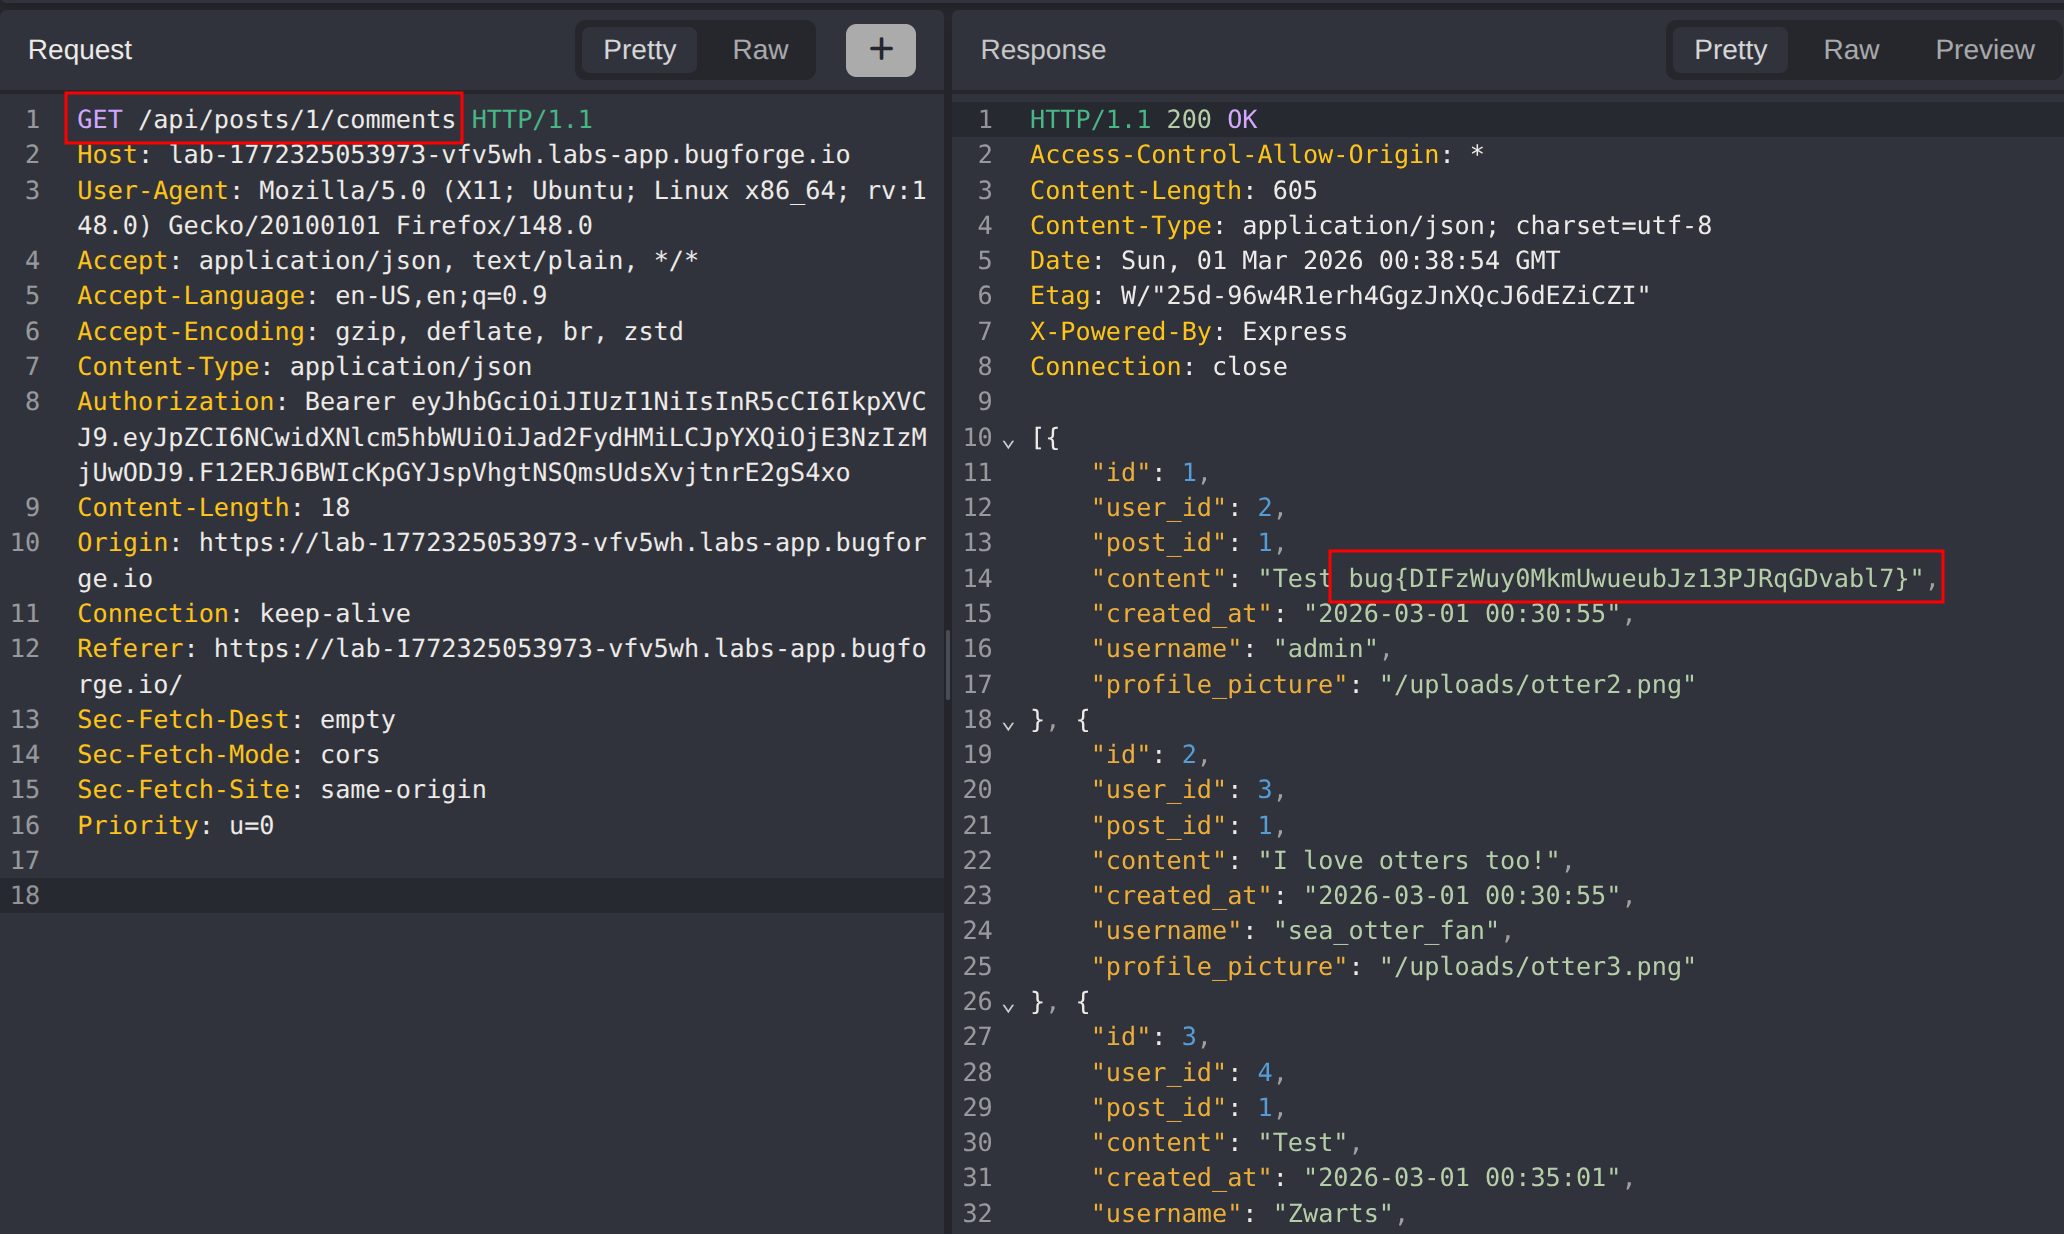
Task: Select the Response Raw tab
Action: (x=1851, y=50)
